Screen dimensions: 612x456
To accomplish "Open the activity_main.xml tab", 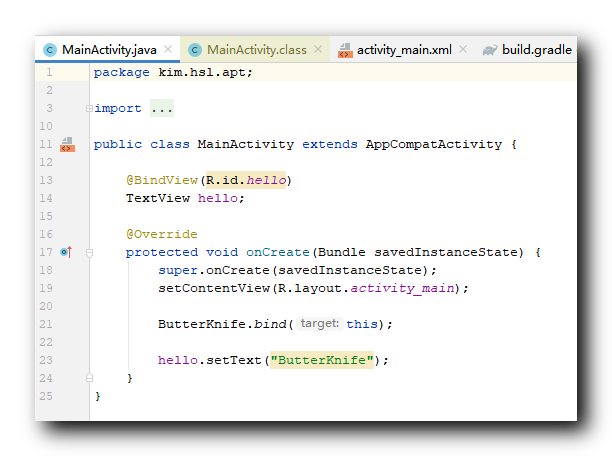I will 403,50.
